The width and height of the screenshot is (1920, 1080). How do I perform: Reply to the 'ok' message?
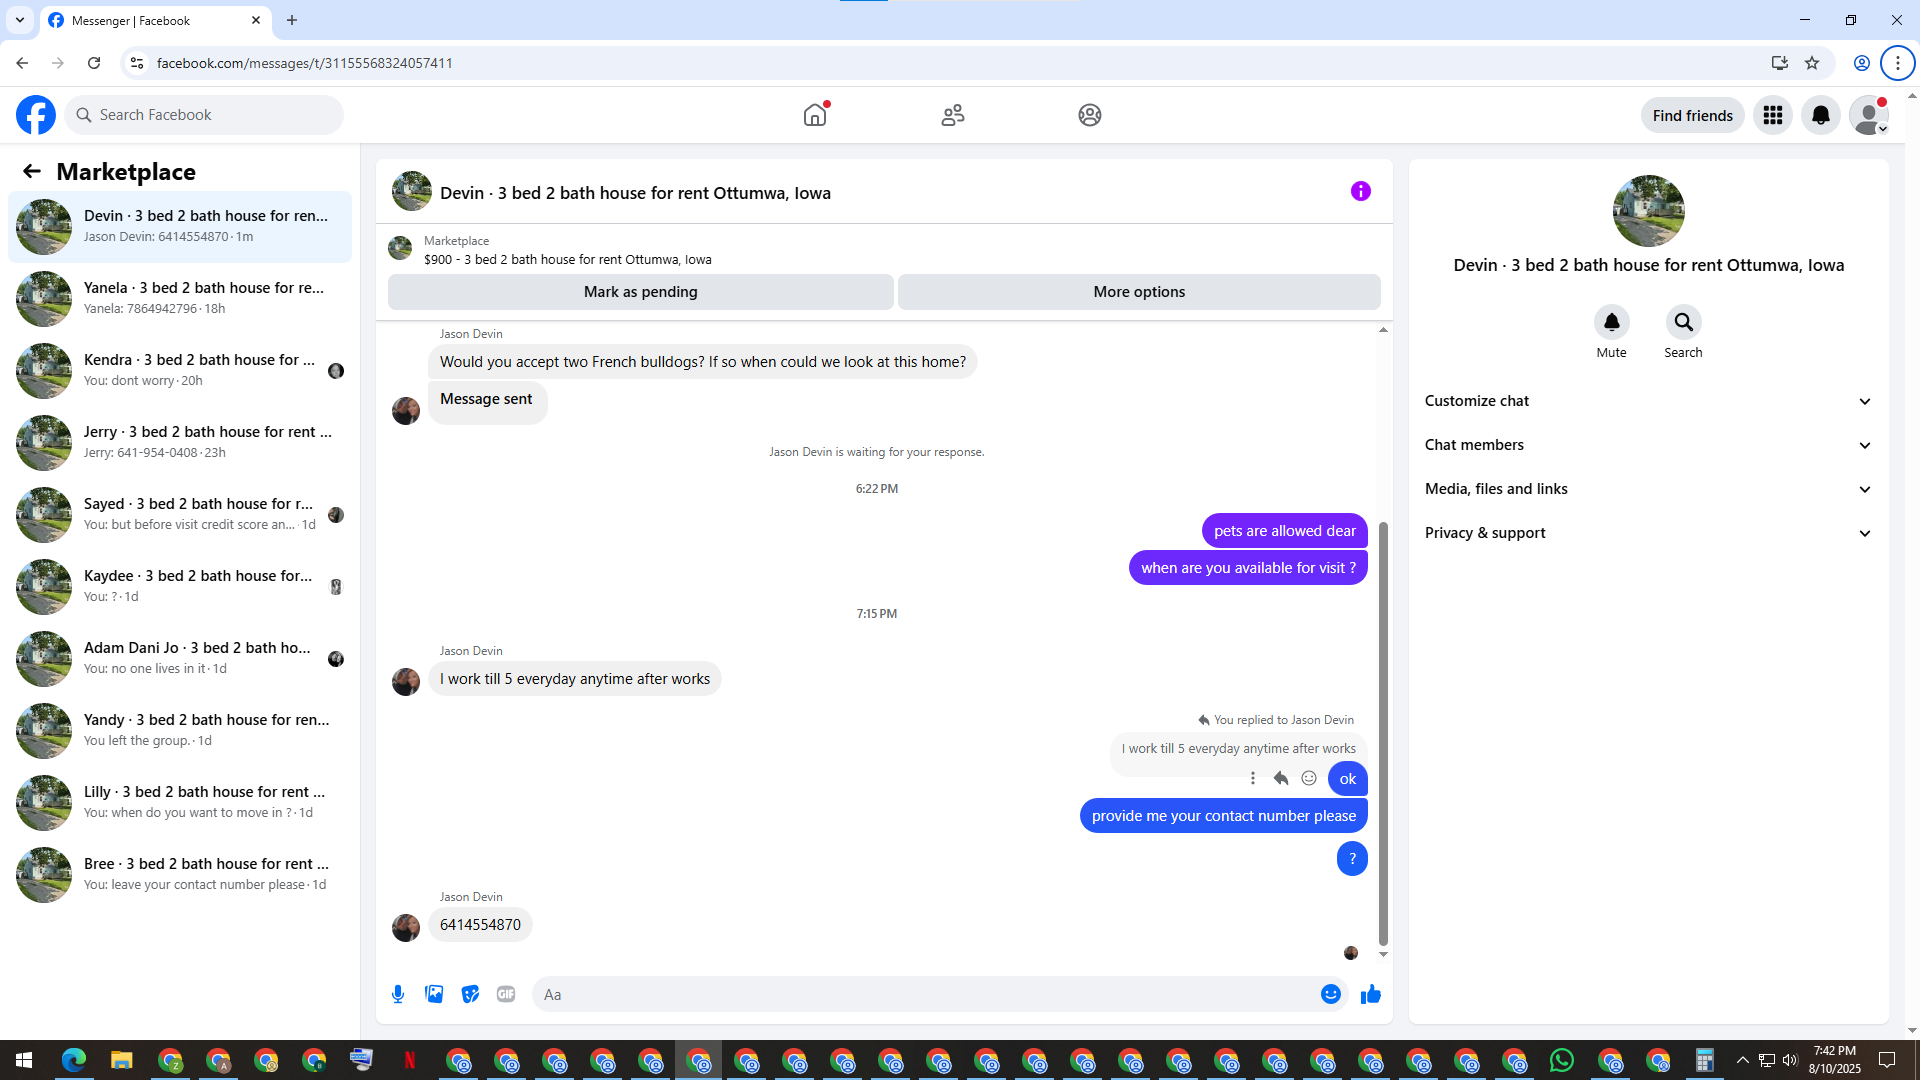tap(1281, 778)
